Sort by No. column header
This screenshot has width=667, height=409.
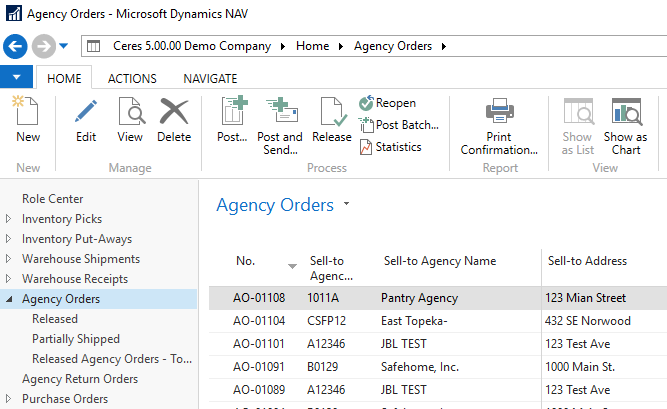click(x=245, y=261)
